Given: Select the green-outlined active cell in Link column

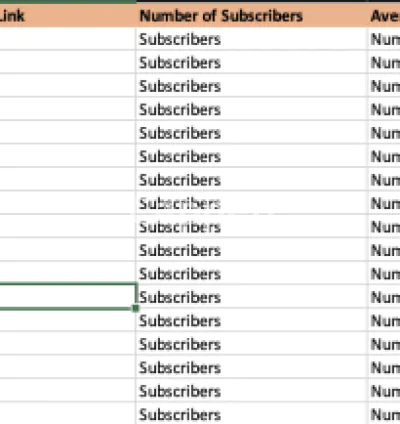Looking at the screenshot, I should 68,296.
